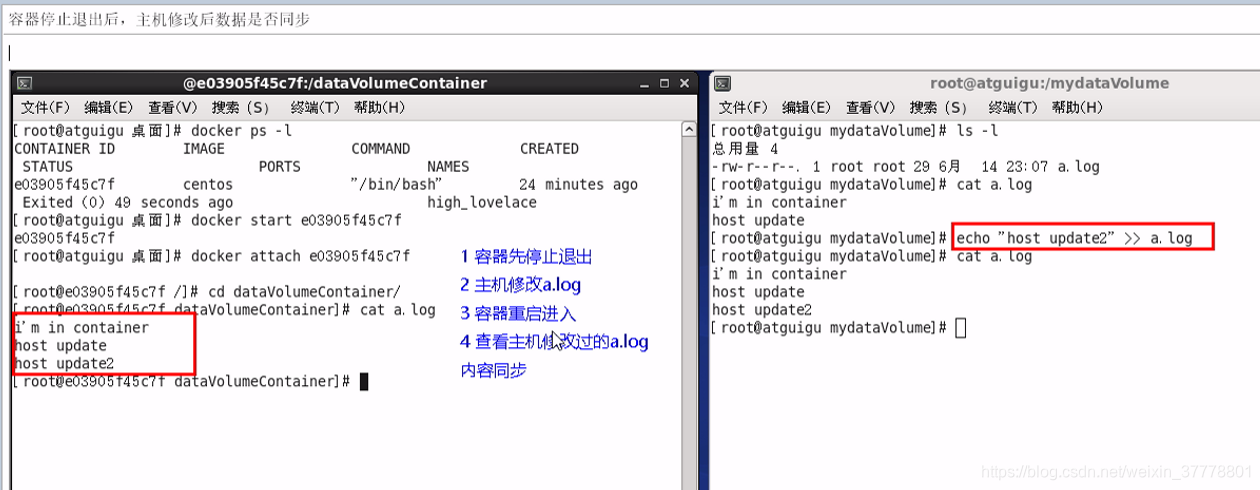Screen dimensions: 1260x490
Task: Click the '24 minutes ago' created value
Action: 578,185
